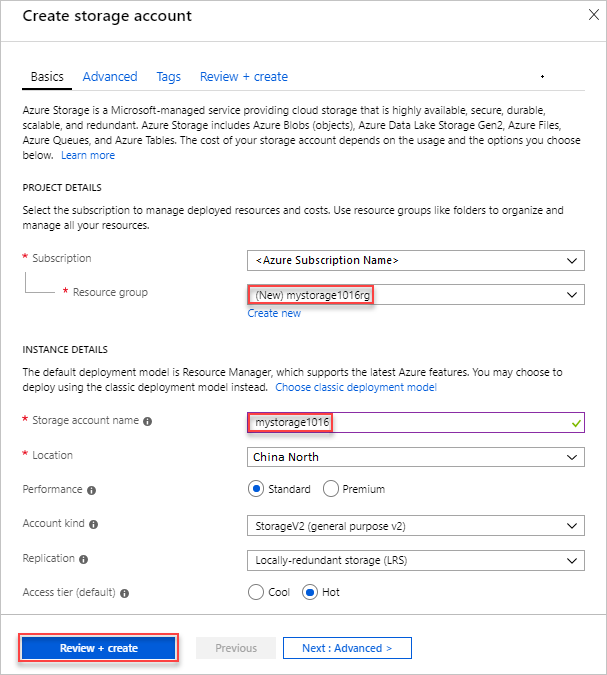Close the Create storage account pane
This screenshot has width=607, height=675.
pos(585,16)
